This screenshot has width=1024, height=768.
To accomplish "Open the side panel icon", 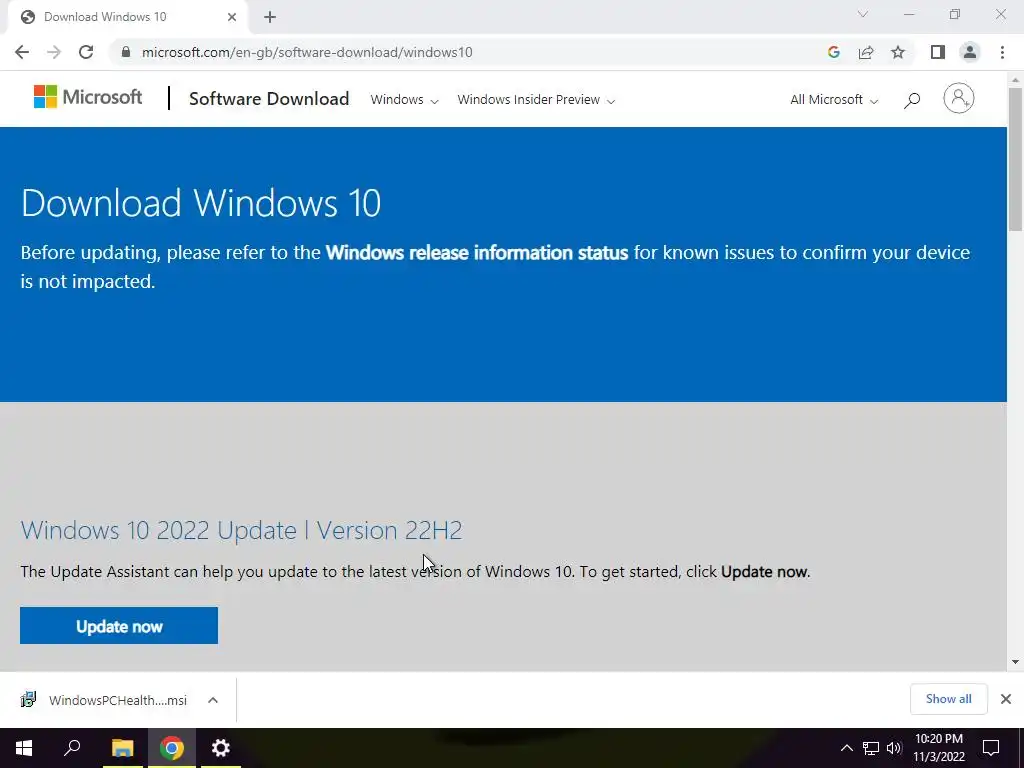I will pos(938,52).
